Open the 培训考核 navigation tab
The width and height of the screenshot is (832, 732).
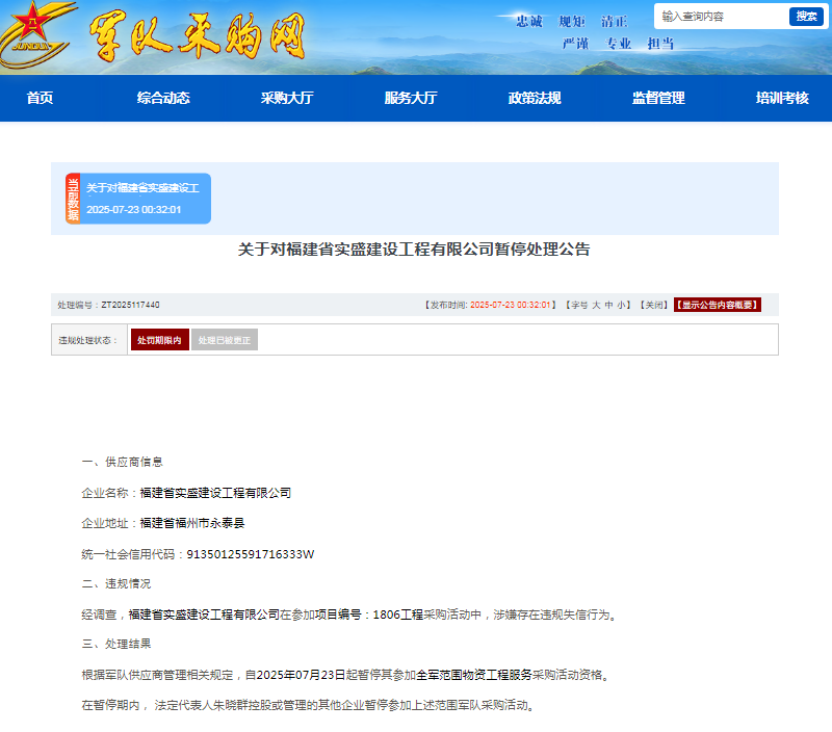[x=782, y=98]
